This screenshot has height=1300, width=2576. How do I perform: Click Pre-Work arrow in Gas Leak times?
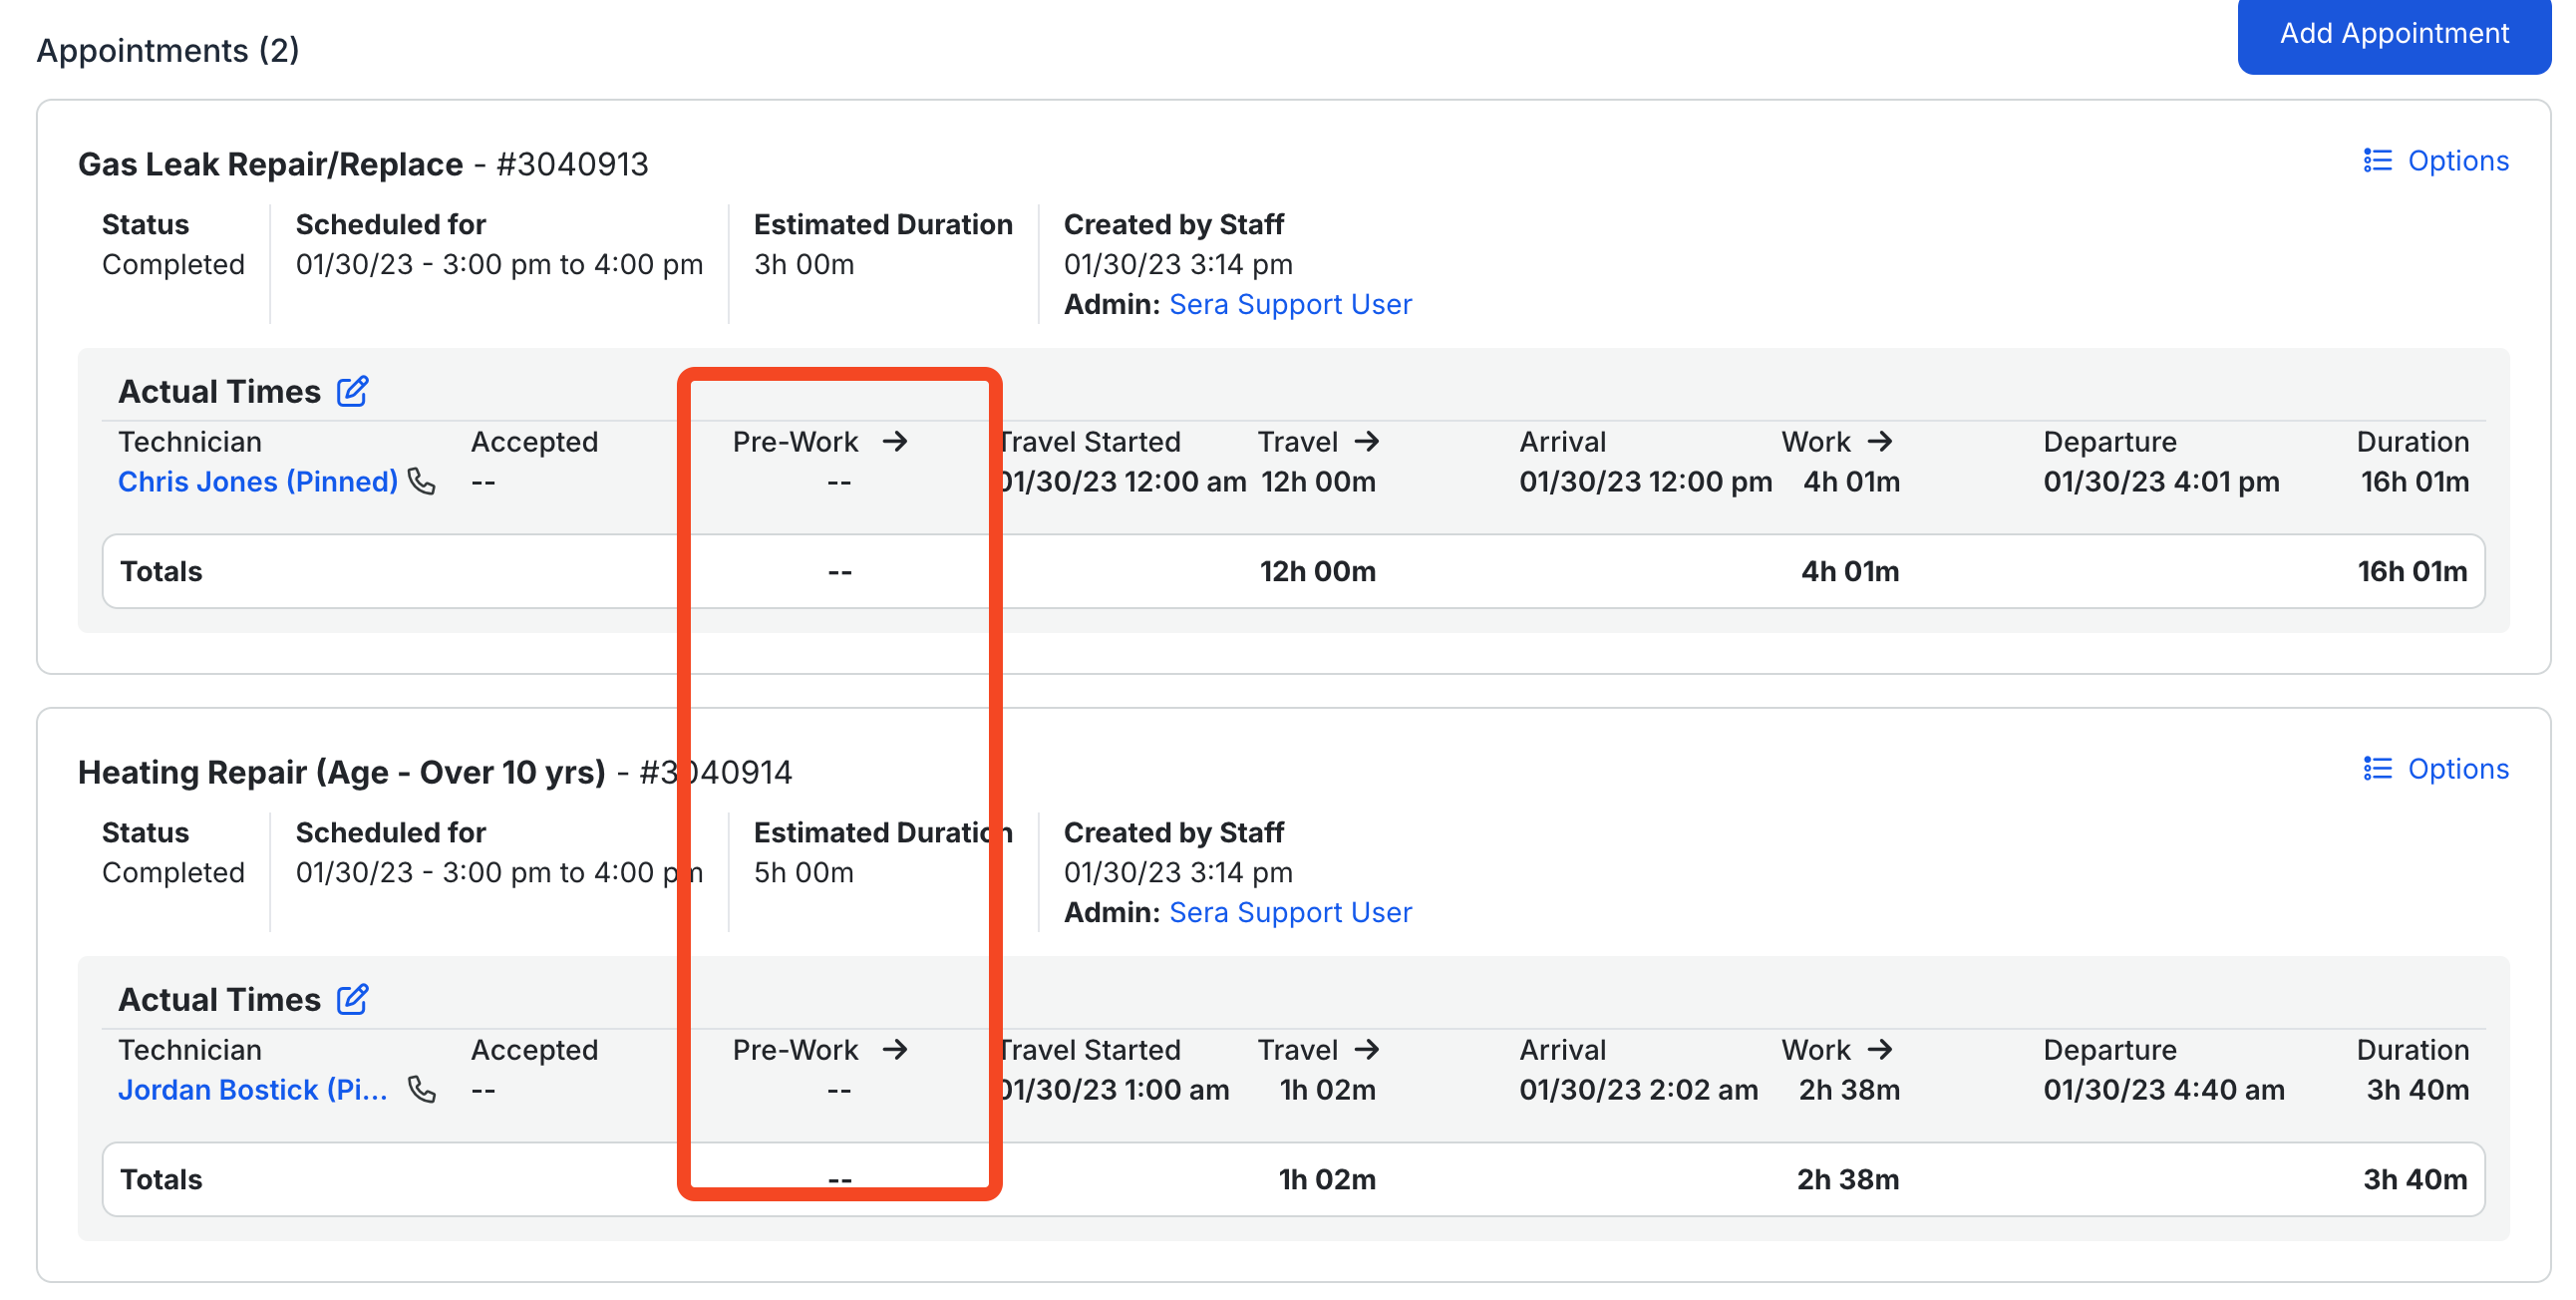pyautogui.click(x=895, y=441)
